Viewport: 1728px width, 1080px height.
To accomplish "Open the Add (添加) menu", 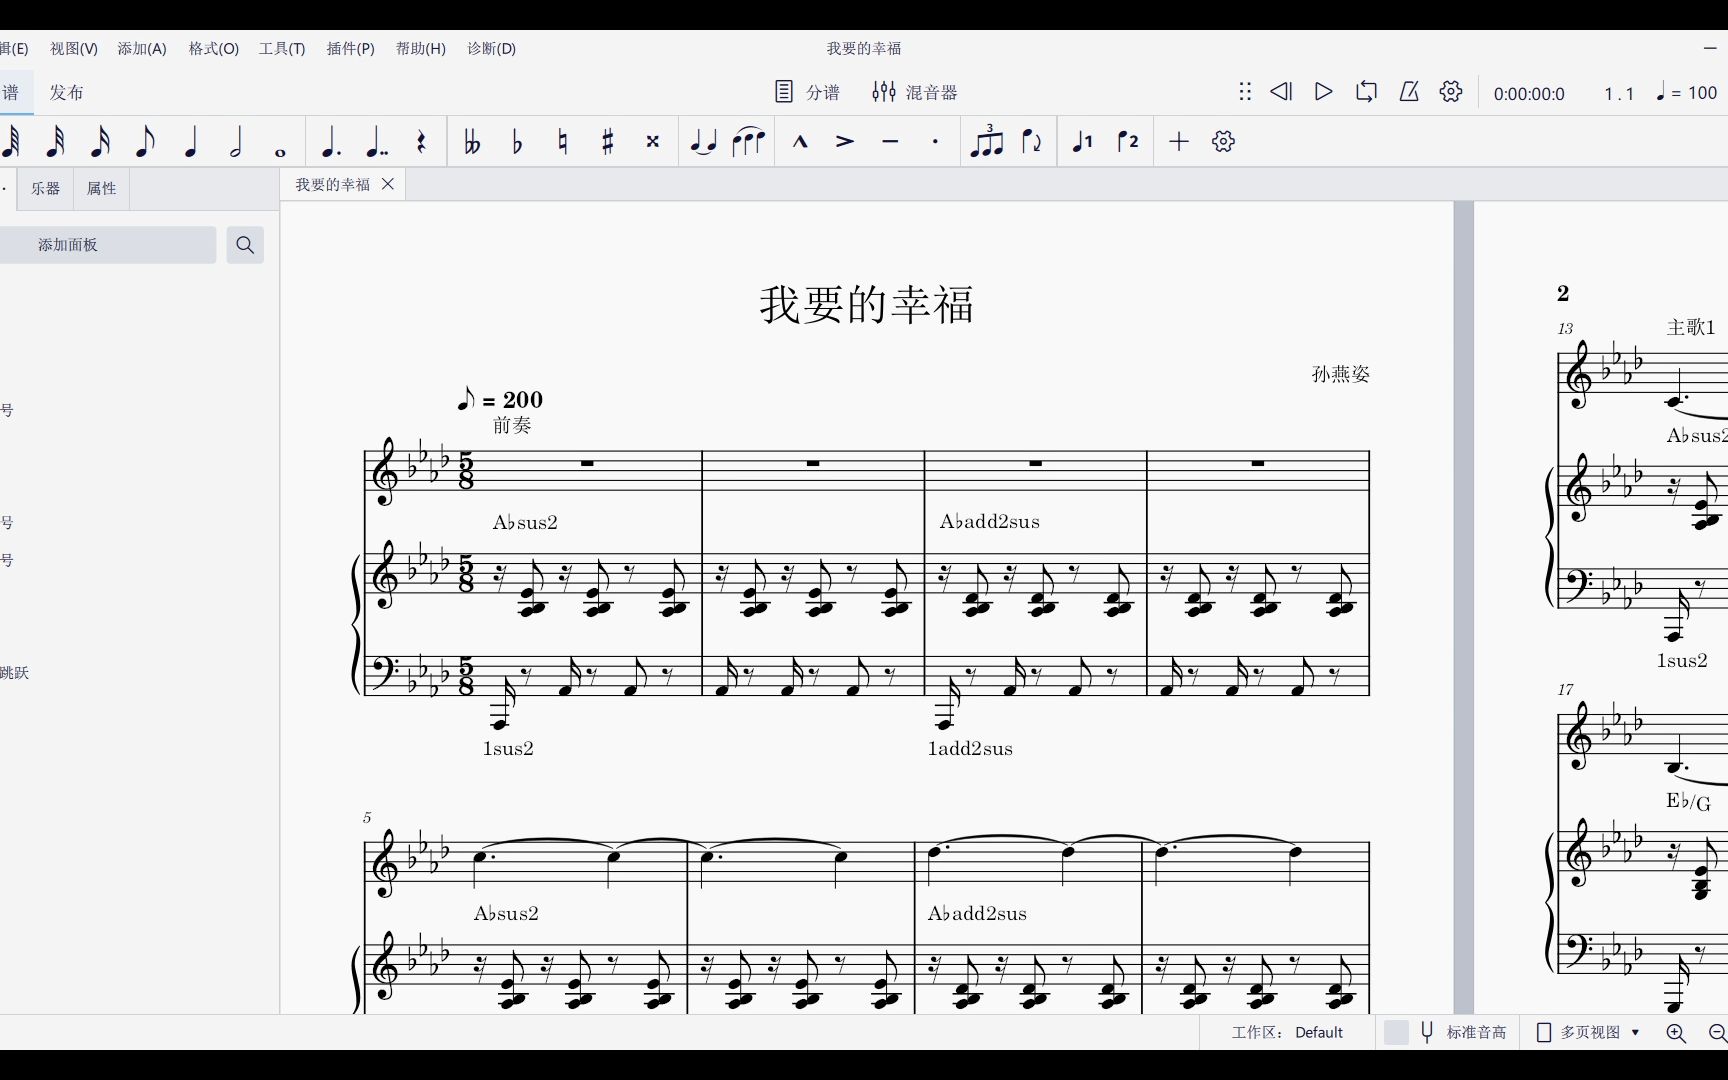I will click(x=142, y=48).
